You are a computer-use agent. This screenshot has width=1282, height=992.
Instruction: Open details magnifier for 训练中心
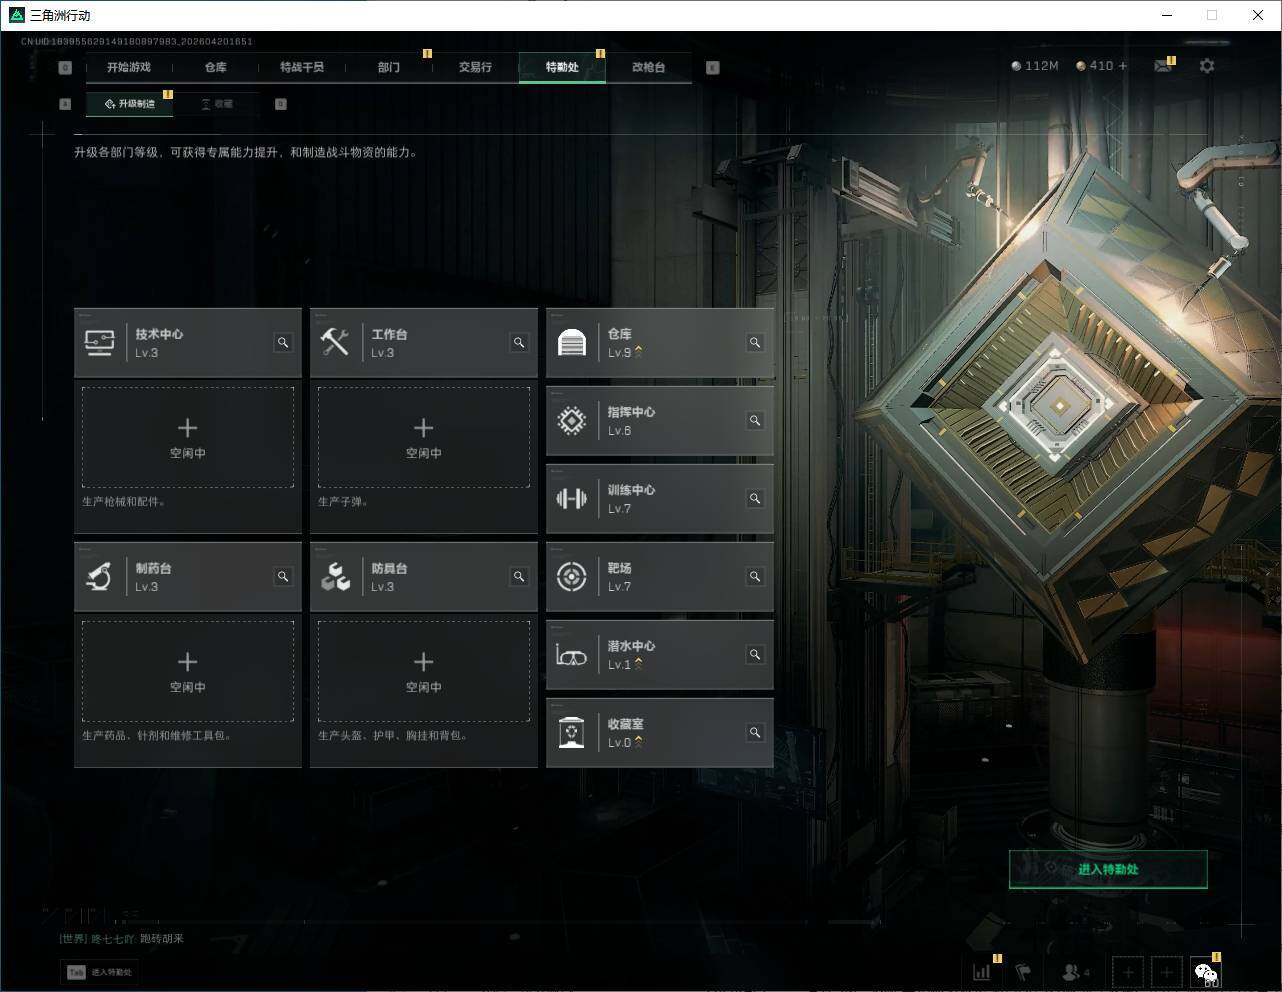click(755, 499)
